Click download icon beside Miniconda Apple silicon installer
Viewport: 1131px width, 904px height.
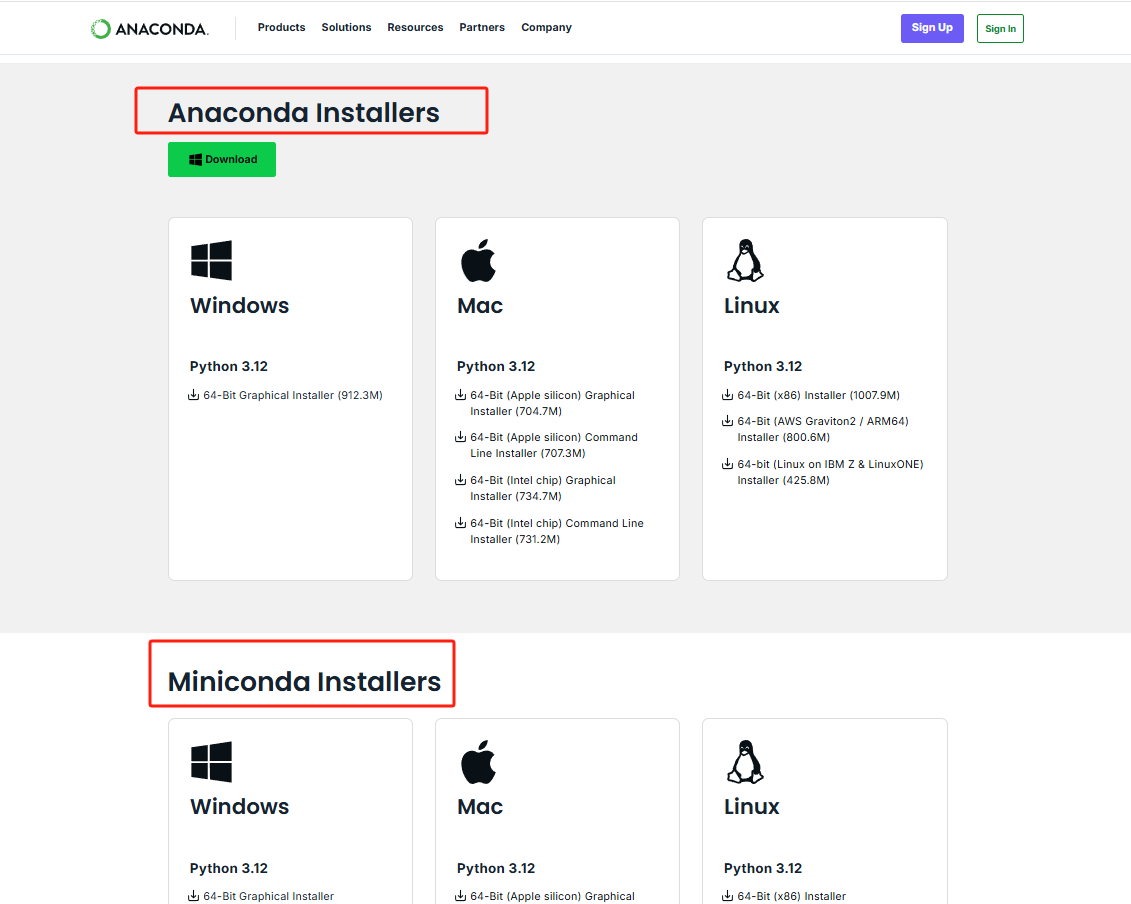point(460,896)
